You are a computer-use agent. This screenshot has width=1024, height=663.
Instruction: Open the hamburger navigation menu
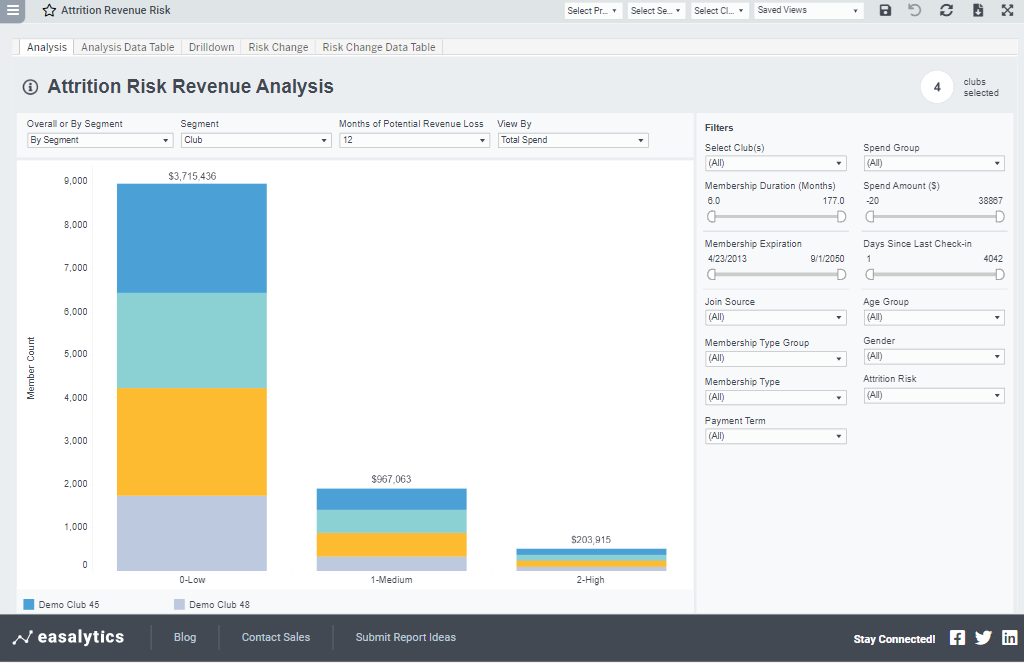(13, 10)
